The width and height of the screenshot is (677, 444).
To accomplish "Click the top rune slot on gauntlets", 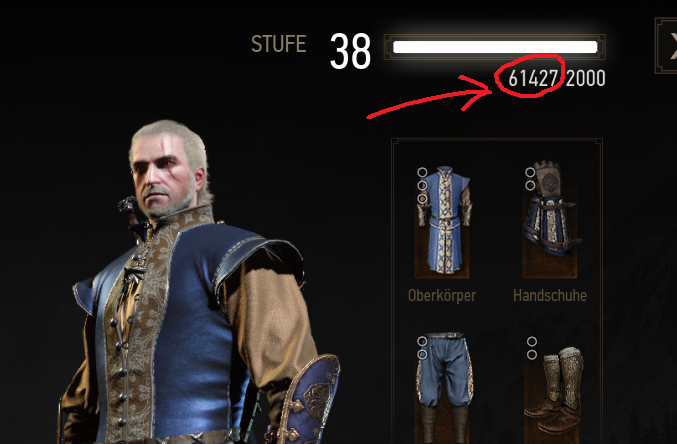I will point(530,172).
